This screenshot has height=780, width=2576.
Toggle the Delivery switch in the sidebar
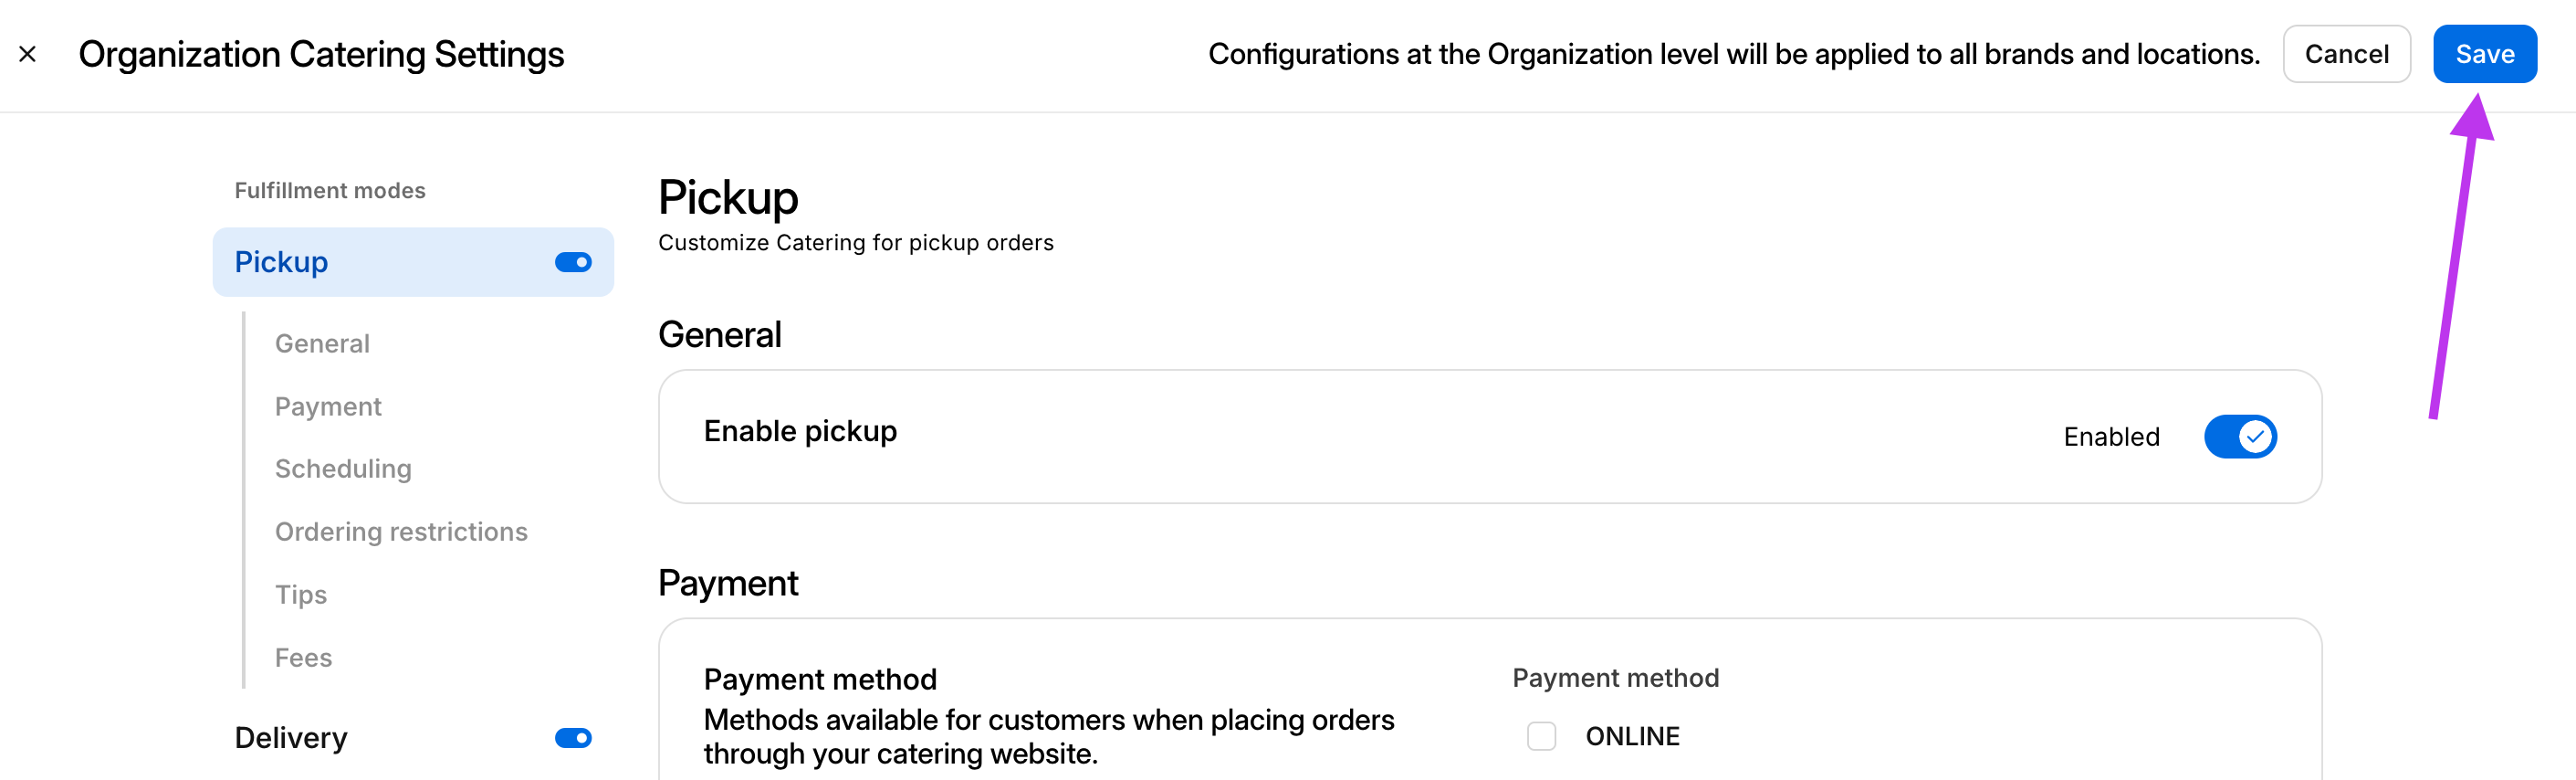pos(572,737)
